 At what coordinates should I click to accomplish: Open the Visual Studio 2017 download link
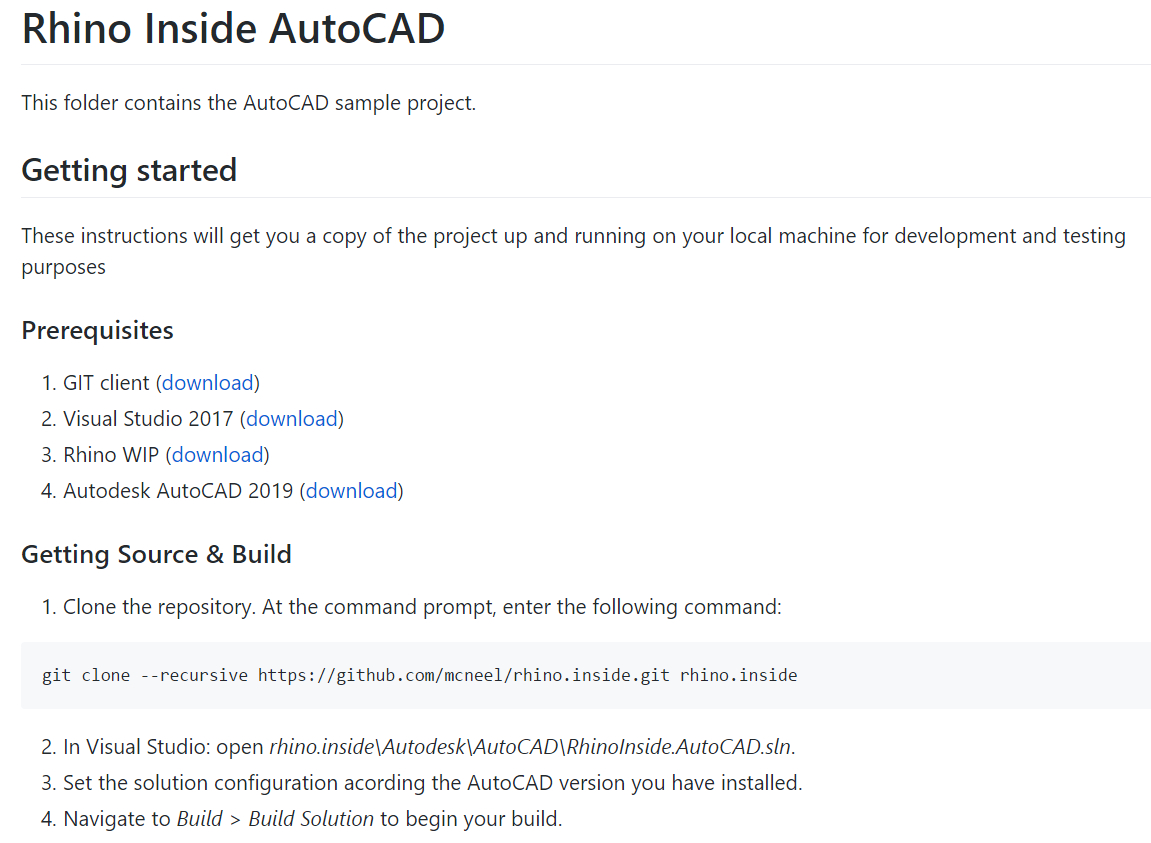[x=292, y=419]
